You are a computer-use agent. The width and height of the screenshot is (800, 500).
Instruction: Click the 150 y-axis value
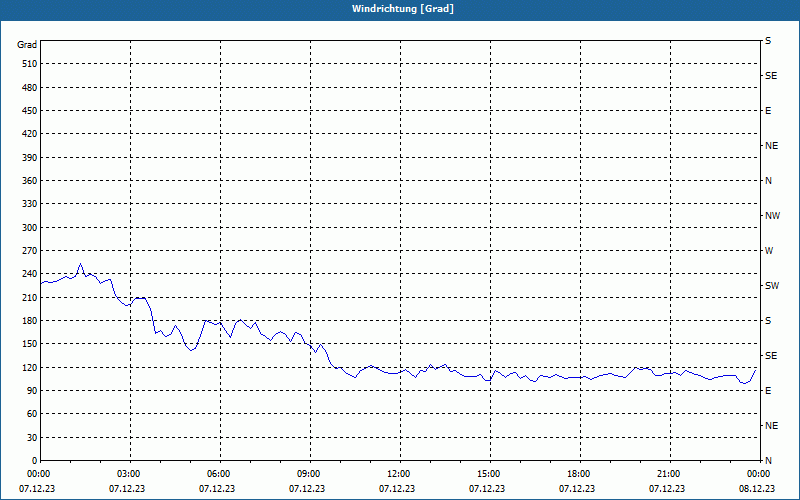tap(30, 344)
